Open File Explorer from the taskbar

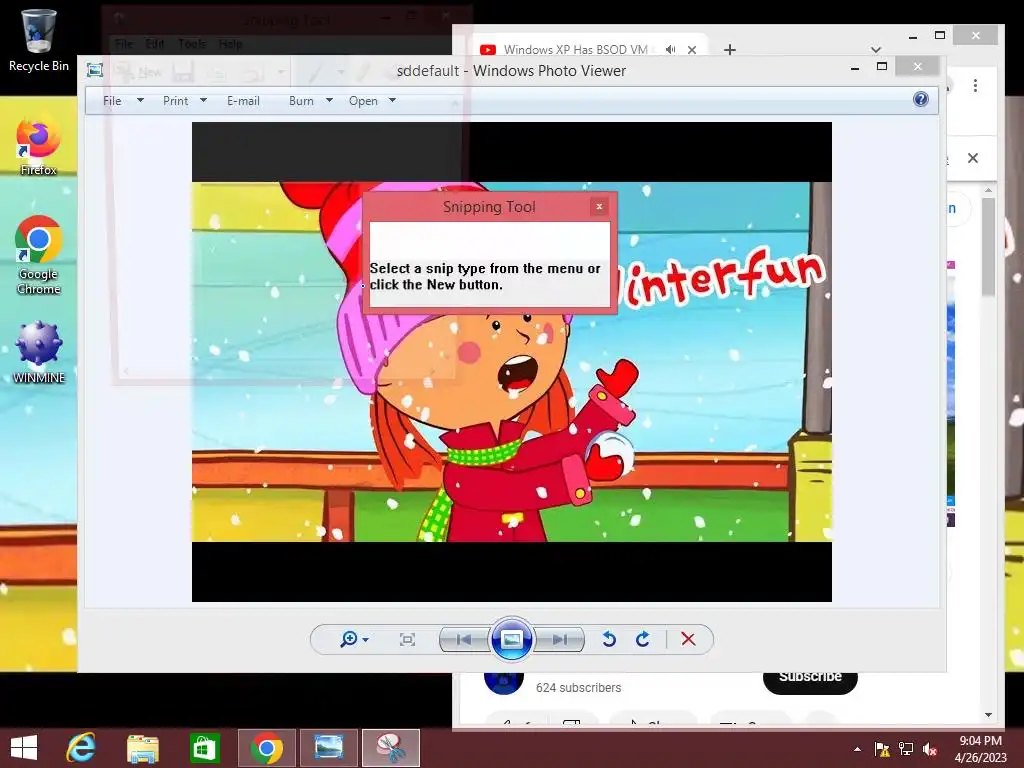[142, 748]
